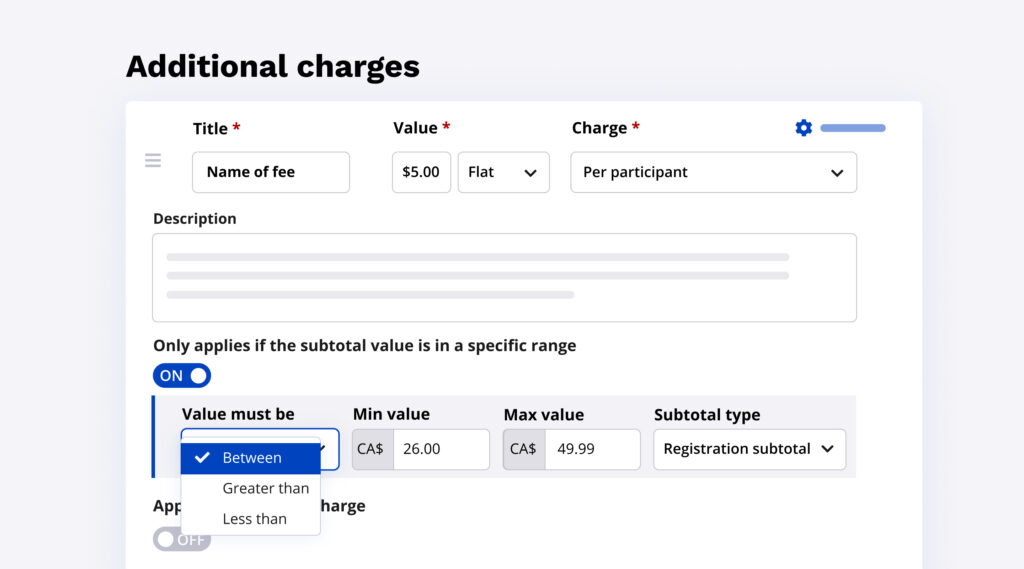Open the Flat value type dropdown
Screen dimensions: 1024x569
tap(503, 172)
